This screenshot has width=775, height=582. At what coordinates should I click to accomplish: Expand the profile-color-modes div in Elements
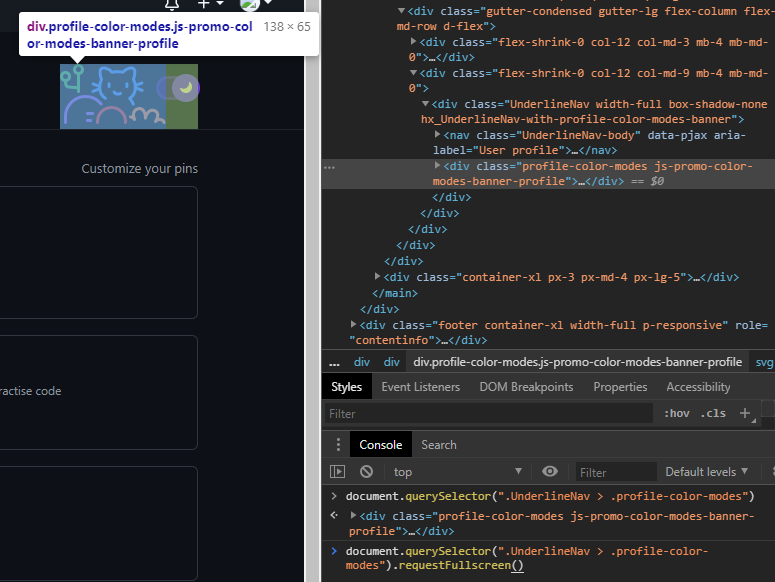point(437,166)
